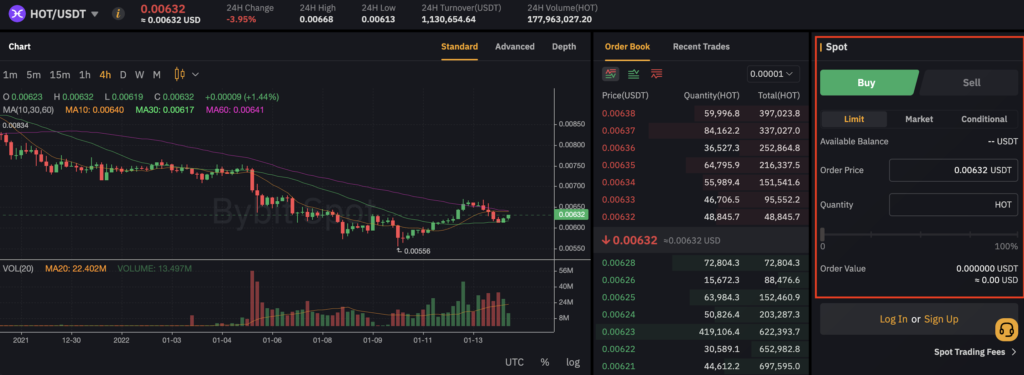Click the 0.00623 buy order row
This screenshot has height=375, width=1024.
(x=701, y=331)
